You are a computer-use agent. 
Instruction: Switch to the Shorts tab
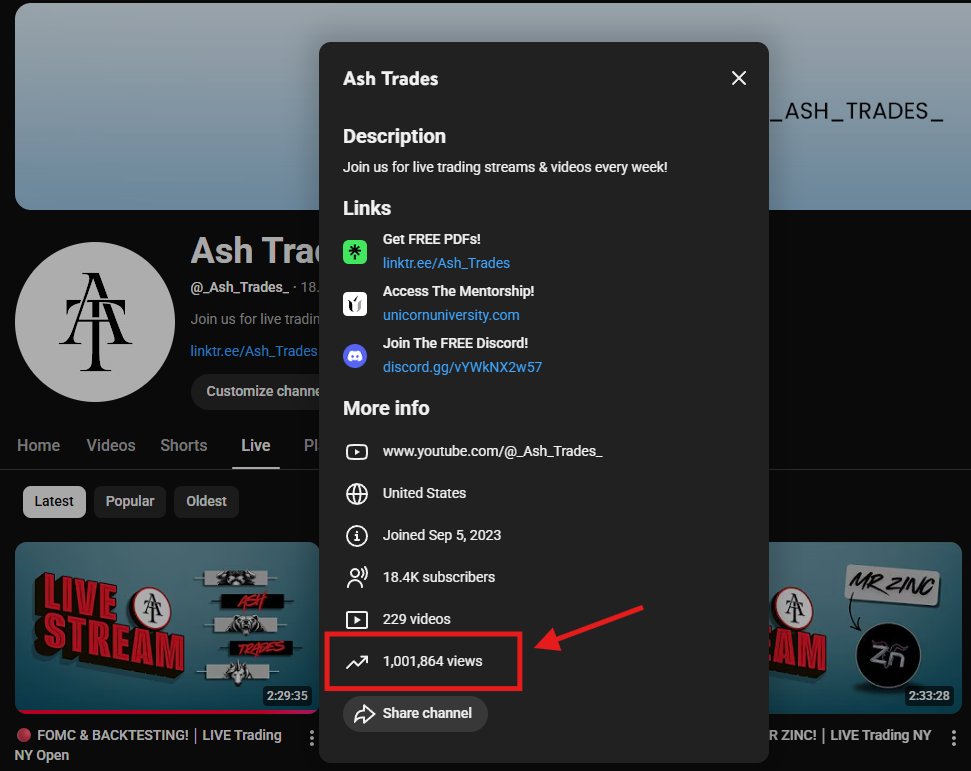[183, 445]
